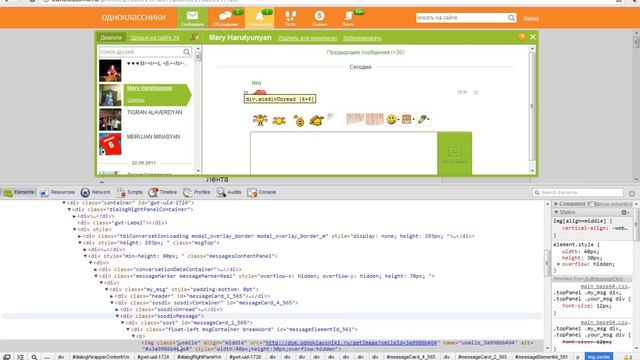The image size is (640, 360).
Task: Insert the second smiley with purple pom-poms
Action: (279, 121)
